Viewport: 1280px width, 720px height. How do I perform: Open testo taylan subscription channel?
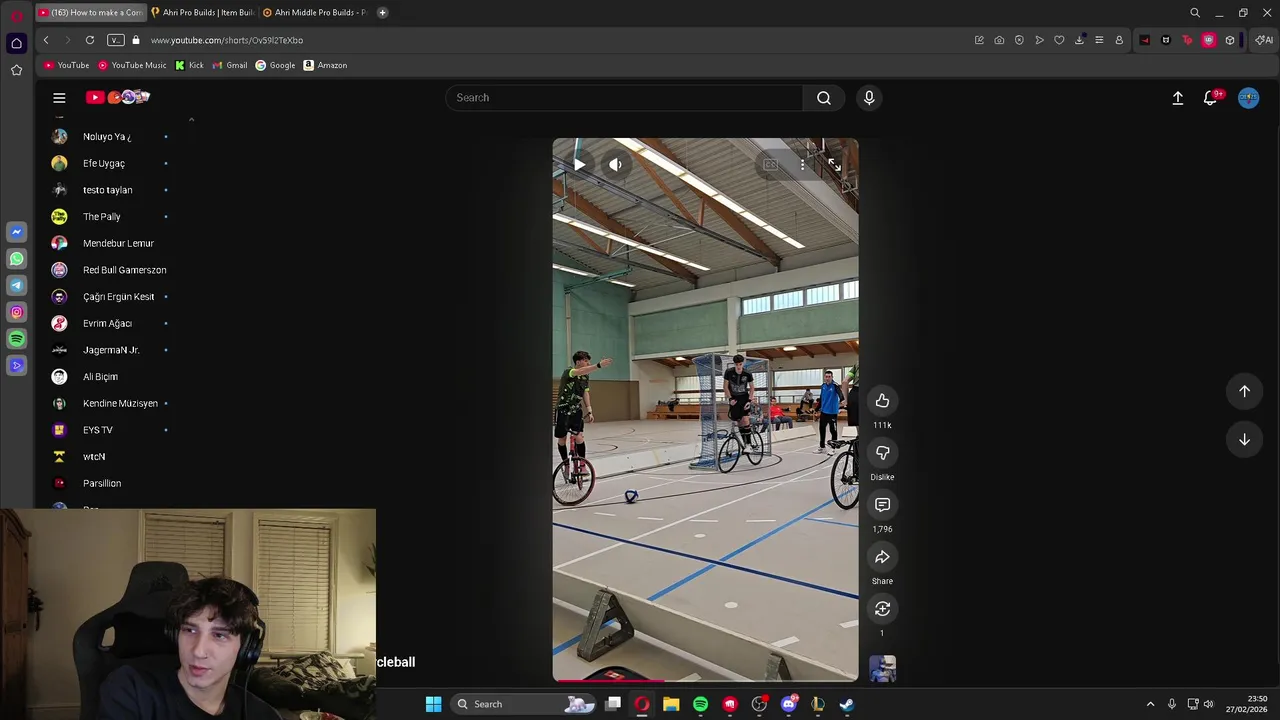tap(110, 190)
